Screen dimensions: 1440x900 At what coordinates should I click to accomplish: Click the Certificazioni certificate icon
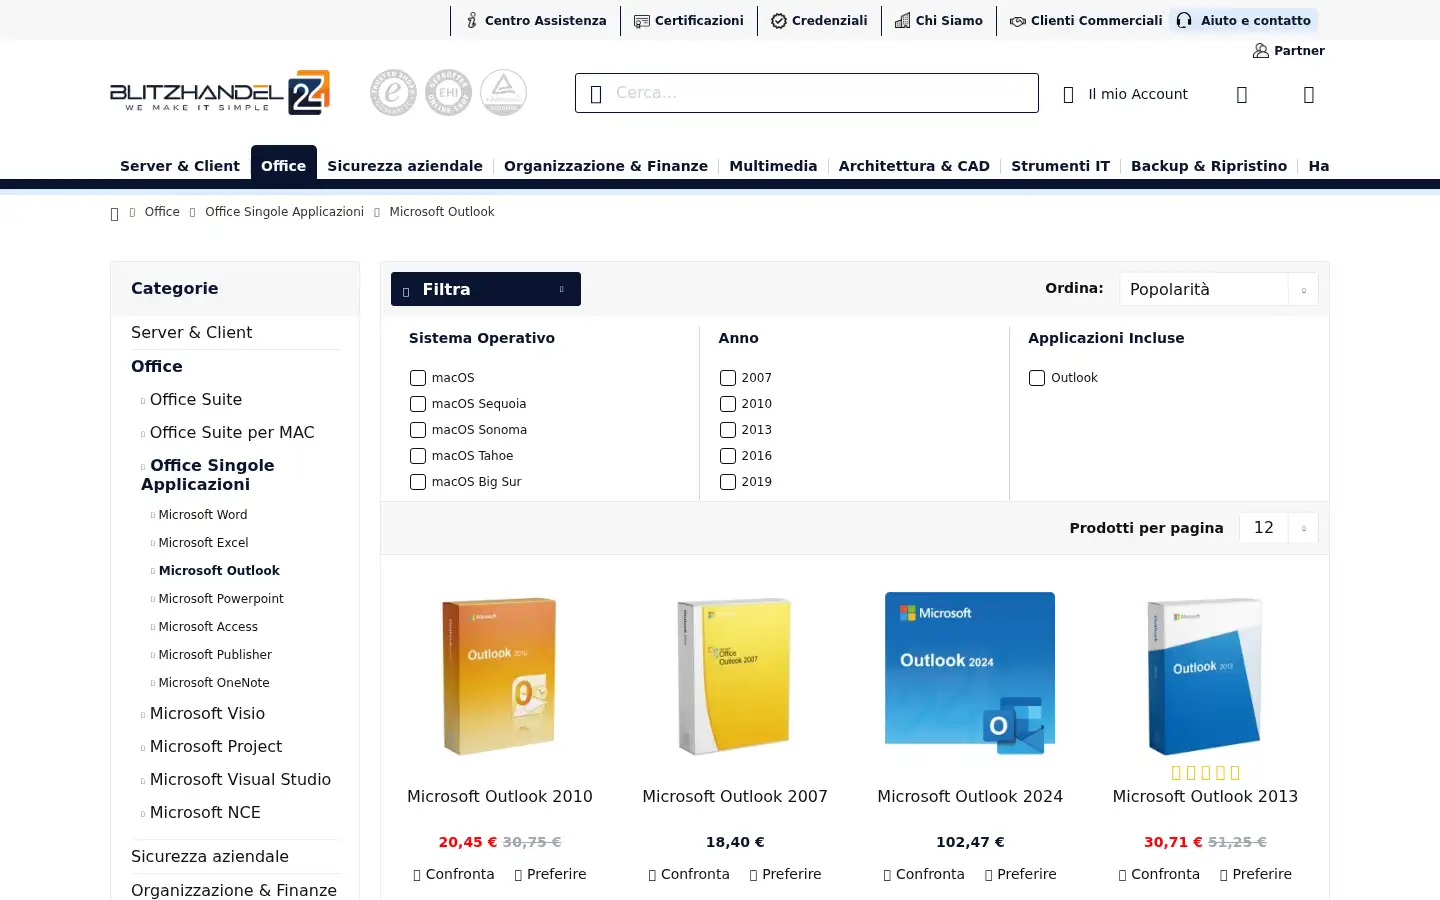coord(642,21)
